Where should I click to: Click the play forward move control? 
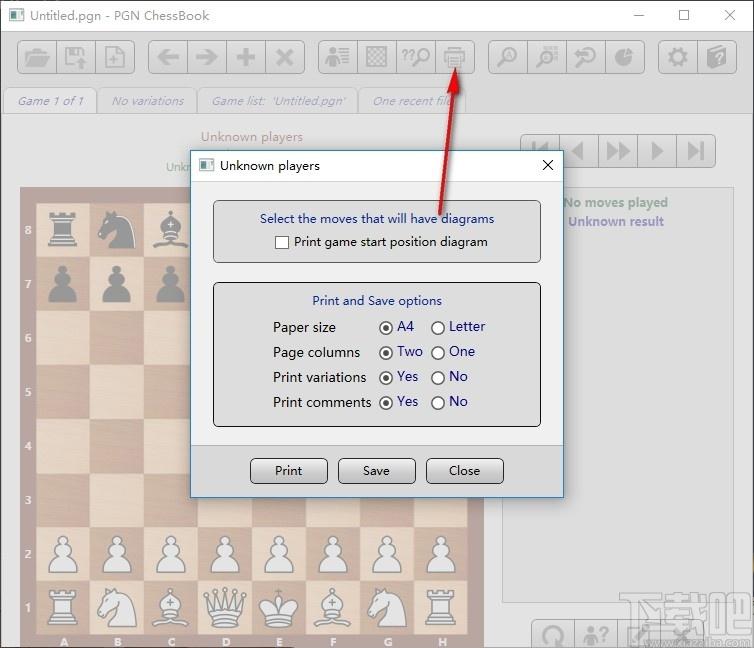pyautogui.click(x=657, y=151)
